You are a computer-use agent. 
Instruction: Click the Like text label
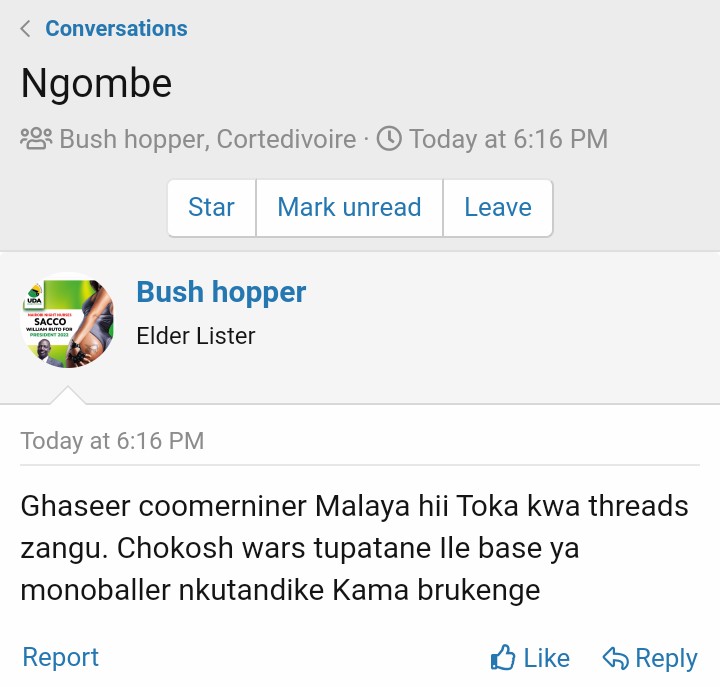(x=547, y=658)
